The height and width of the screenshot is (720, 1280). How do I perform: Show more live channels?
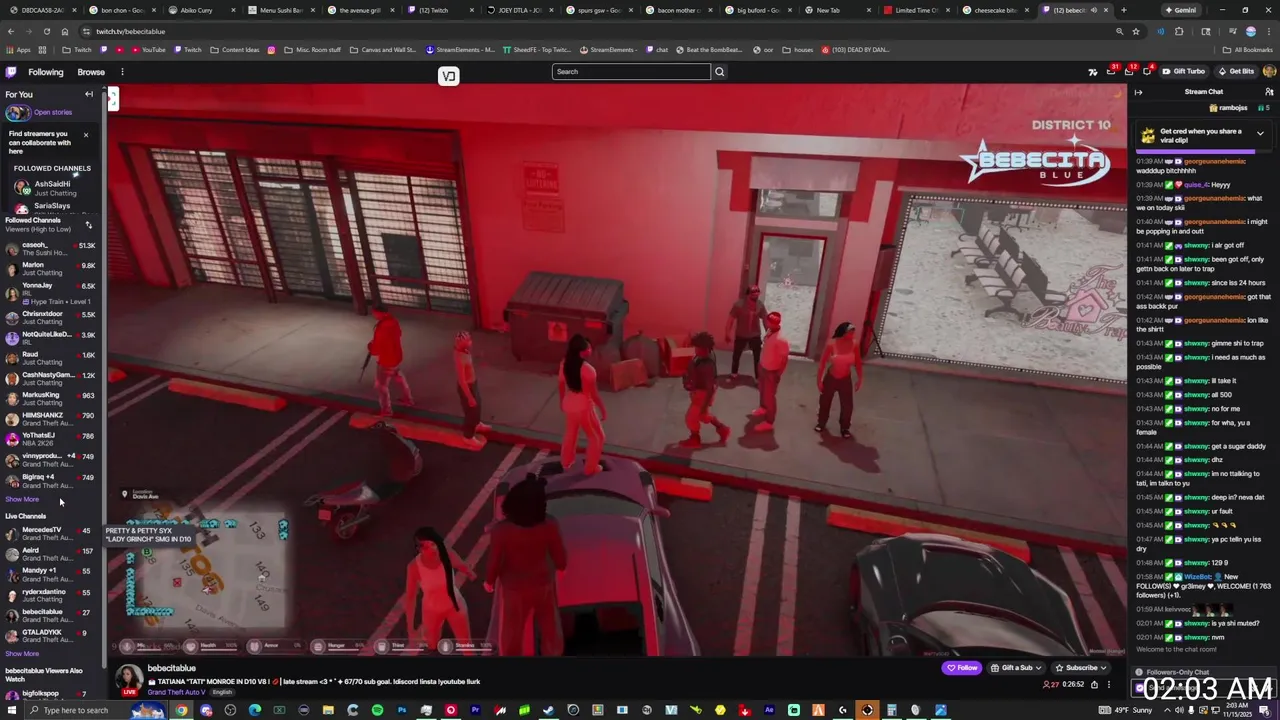click(22, 653)
